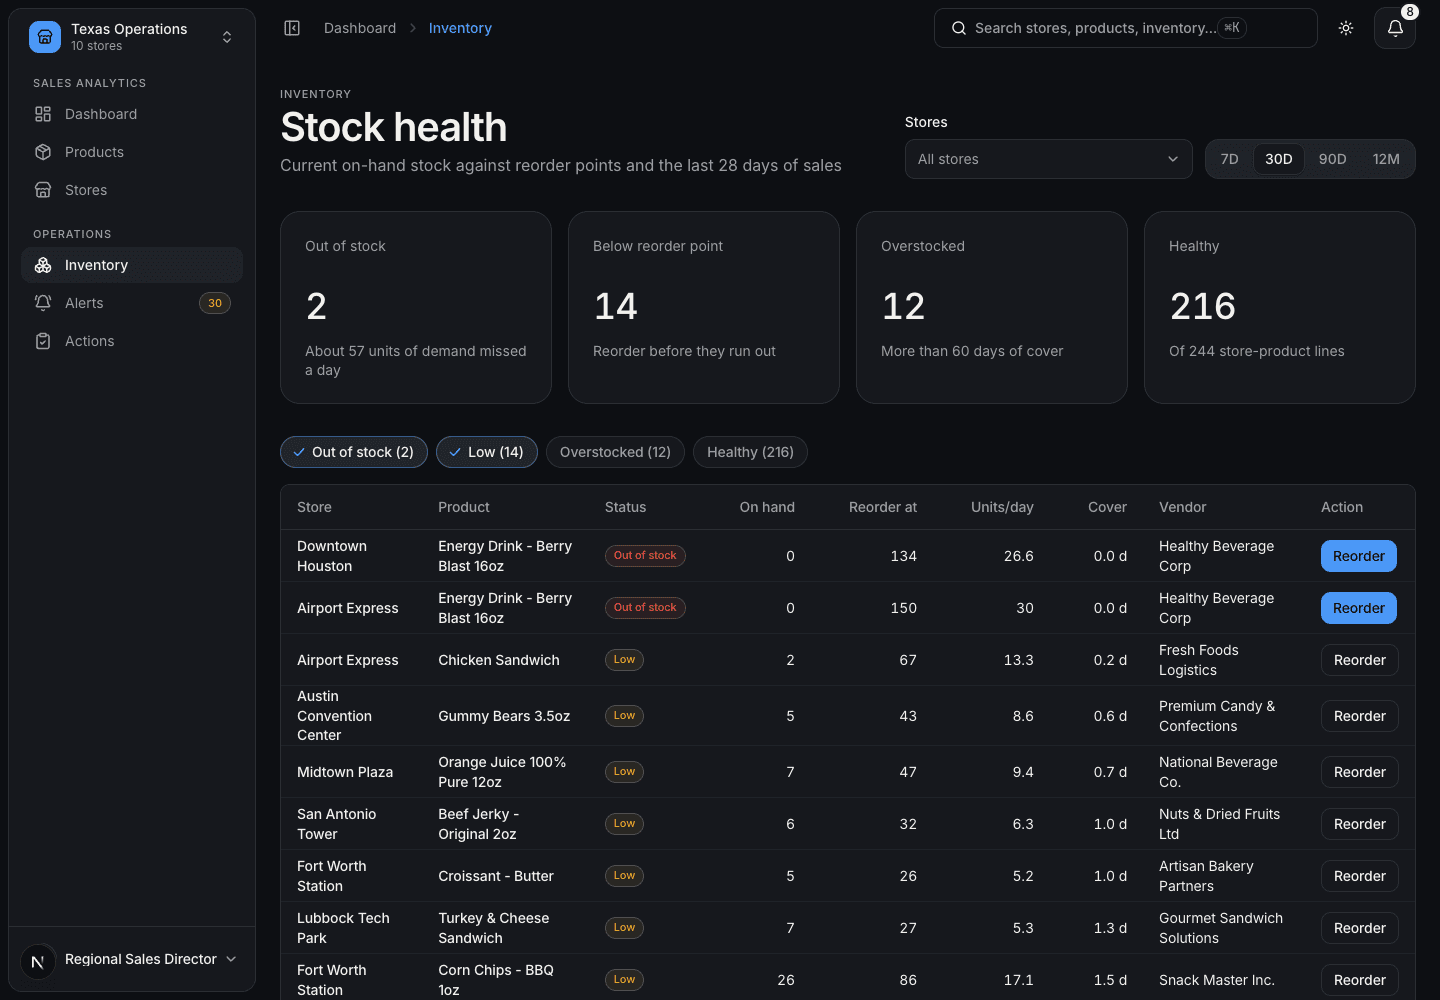Click the Stock health heading

pyautogui.click(x=394, y=127)
